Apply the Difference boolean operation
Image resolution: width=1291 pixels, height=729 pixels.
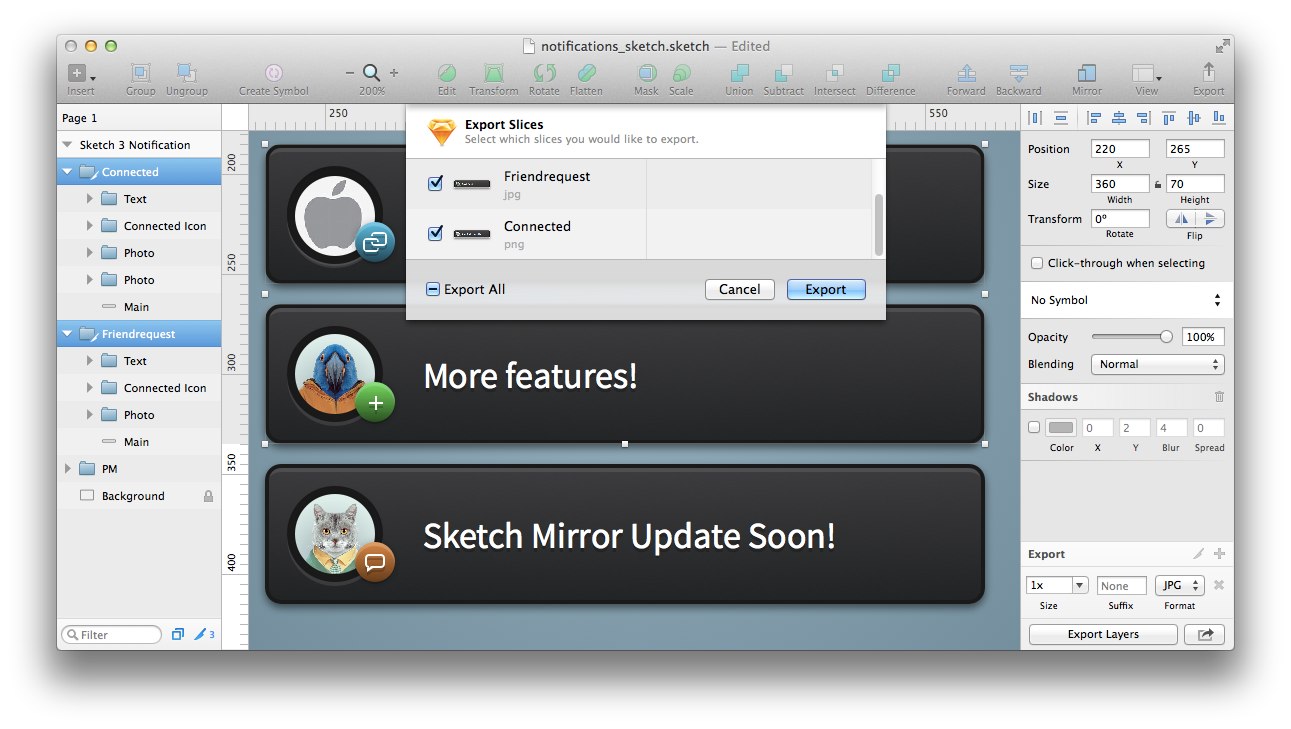click(x=890, y=73)
